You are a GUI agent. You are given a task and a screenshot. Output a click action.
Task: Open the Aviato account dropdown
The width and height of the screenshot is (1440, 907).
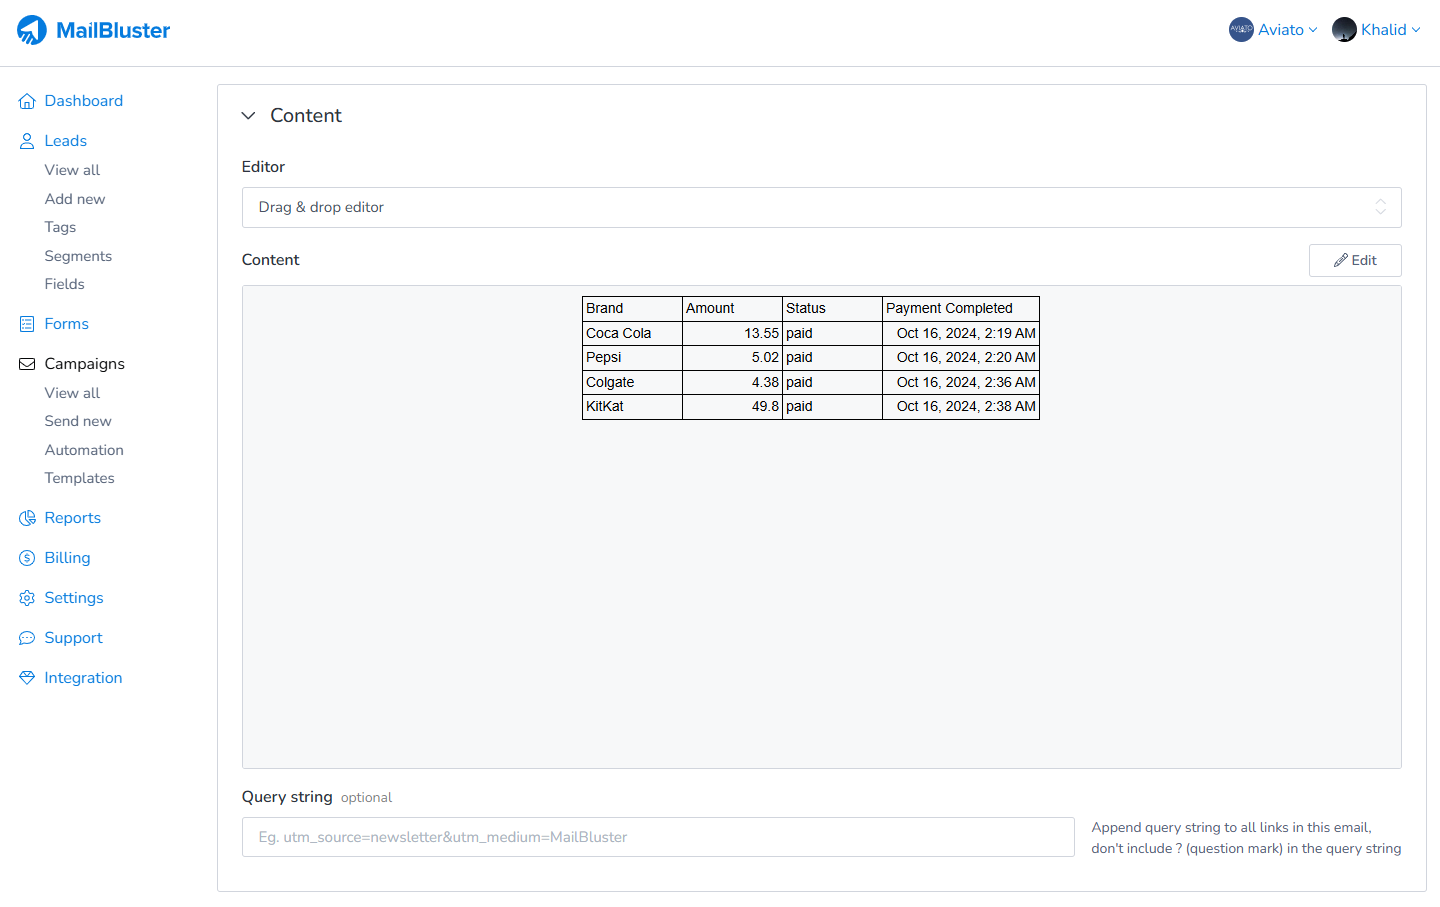[1273, 29]
